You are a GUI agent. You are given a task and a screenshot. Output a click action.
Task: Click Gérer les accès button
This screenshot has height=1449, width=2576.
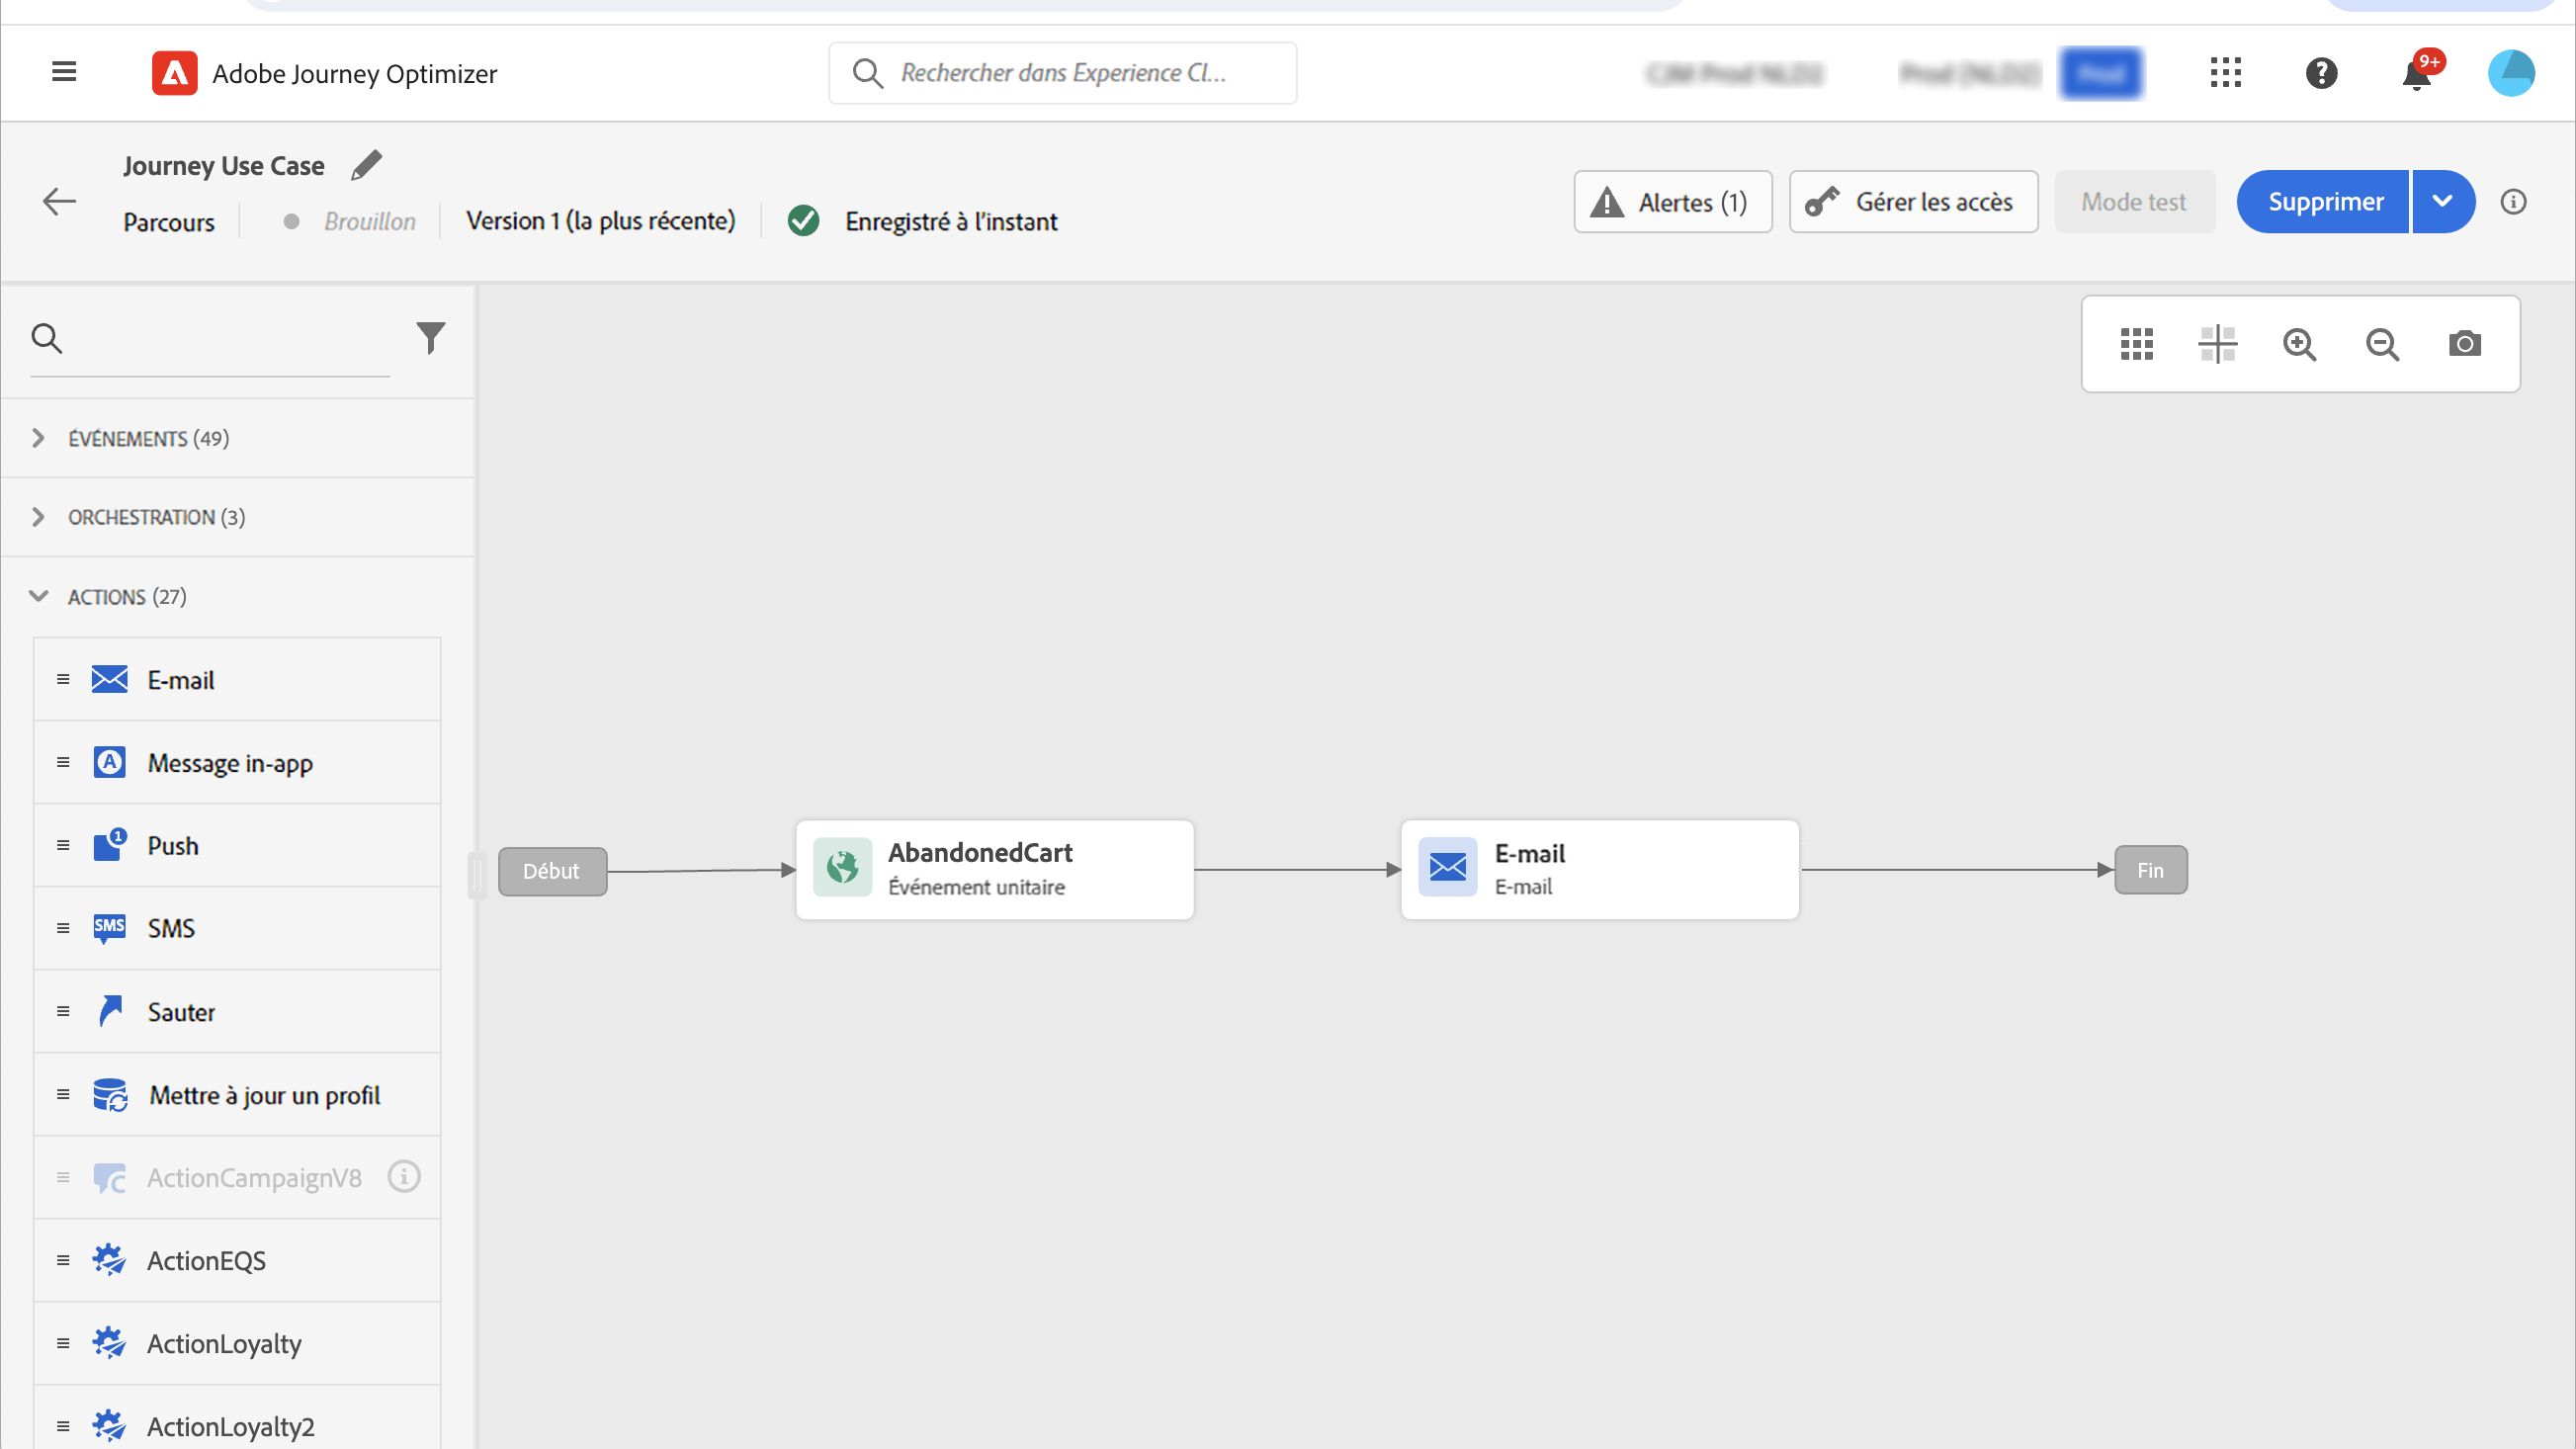1913,202
